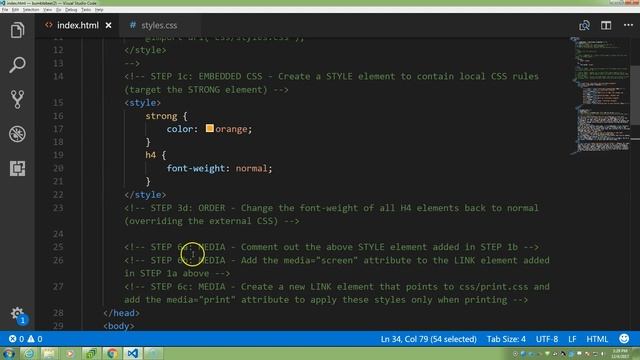Image resolution: width=640 pixels, height=360 pixels.
Task: Open the Edit menu
Action: 16,9
